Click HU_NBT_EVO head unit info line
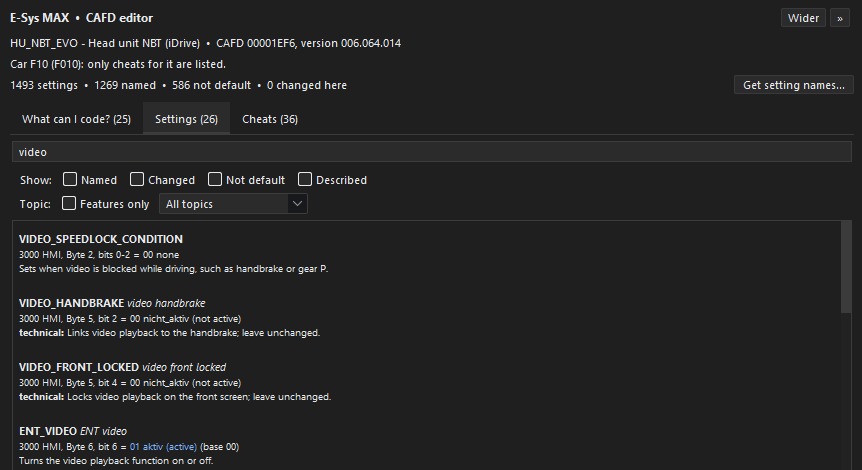Viewport: 862px width, 470px height. [206, 43]
